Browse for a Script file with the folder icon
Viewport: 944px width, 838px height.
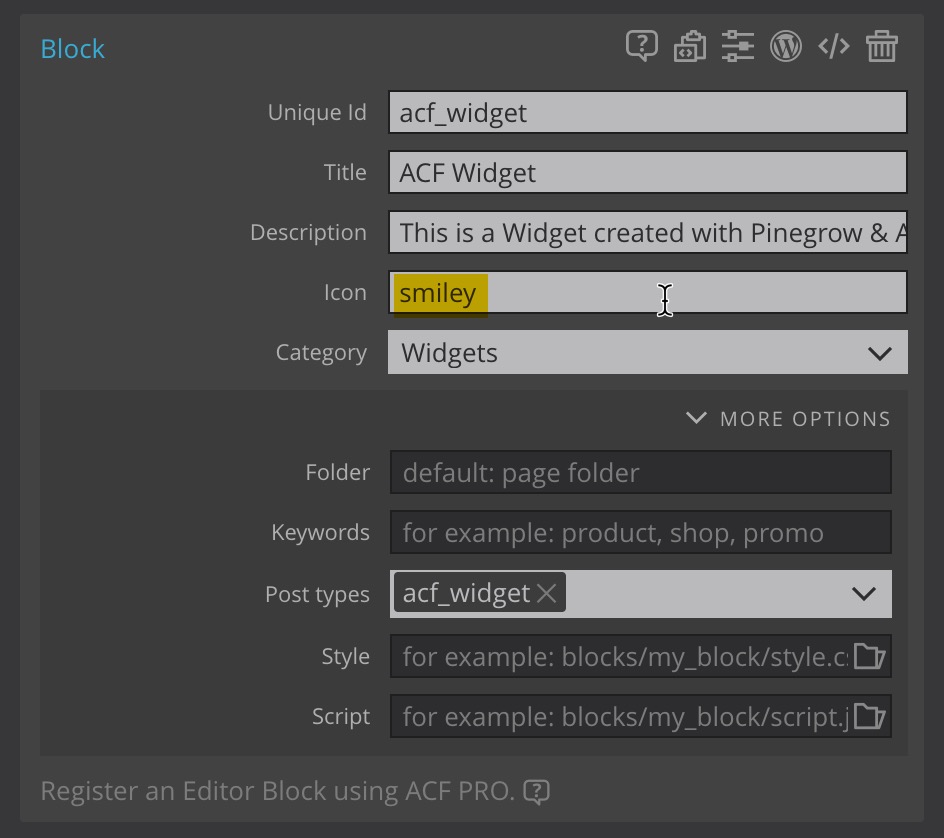coord(869,716)
